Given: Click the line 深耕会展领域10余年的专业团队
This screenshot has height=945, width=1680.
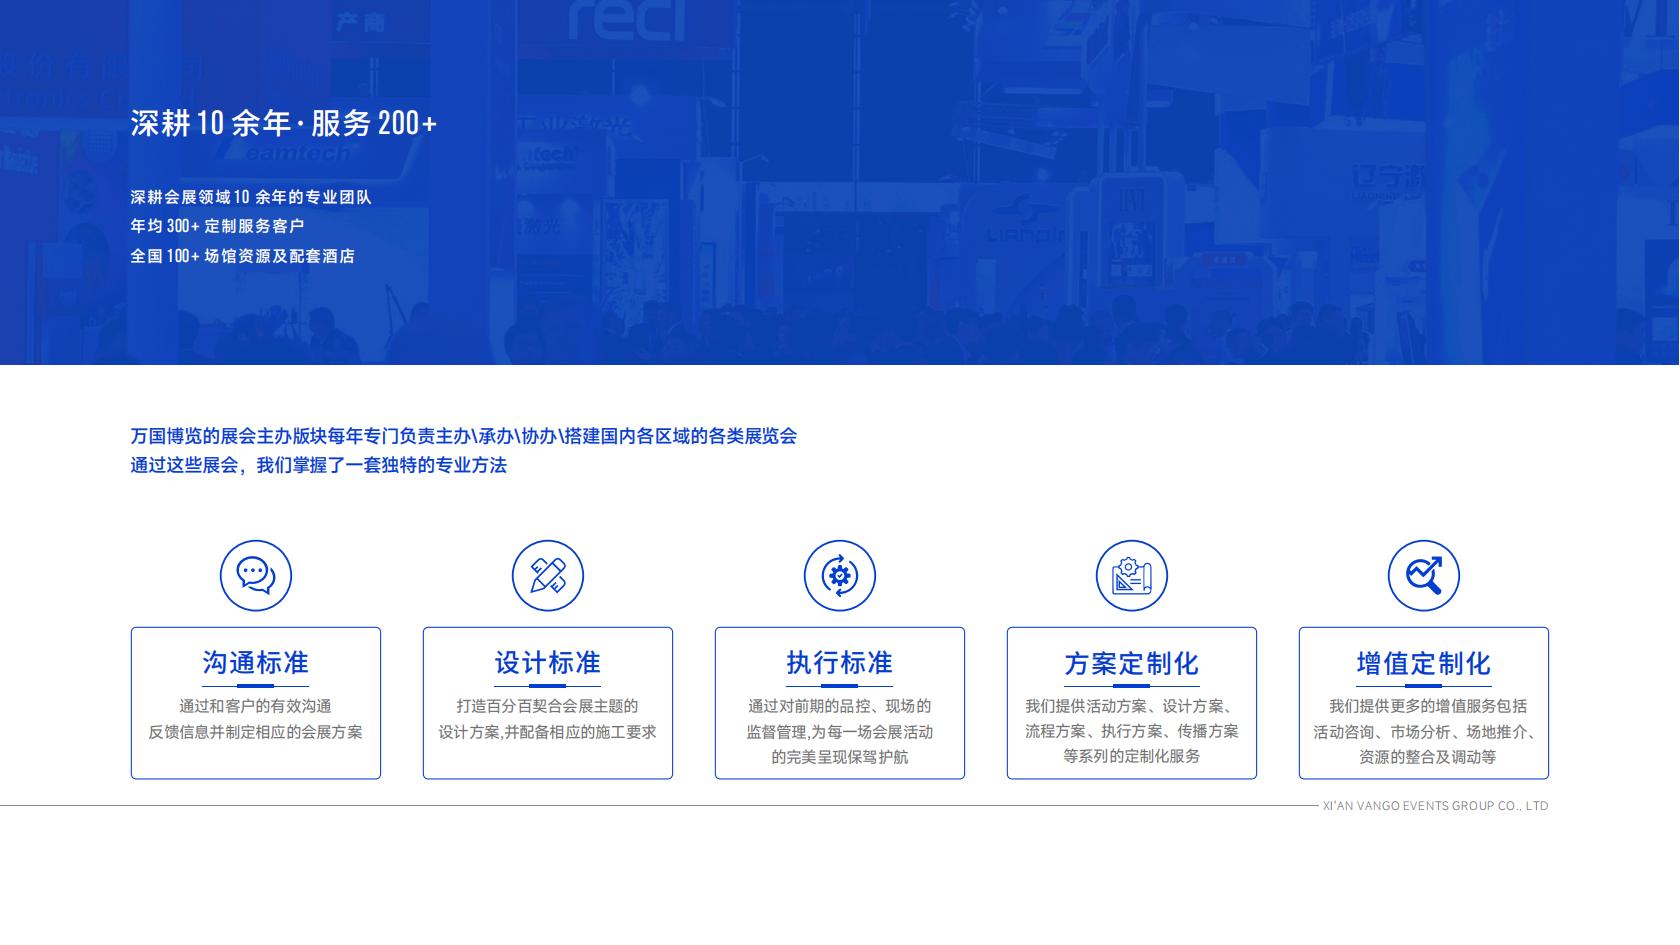Looking at the screenshot, I should (251, 197).
